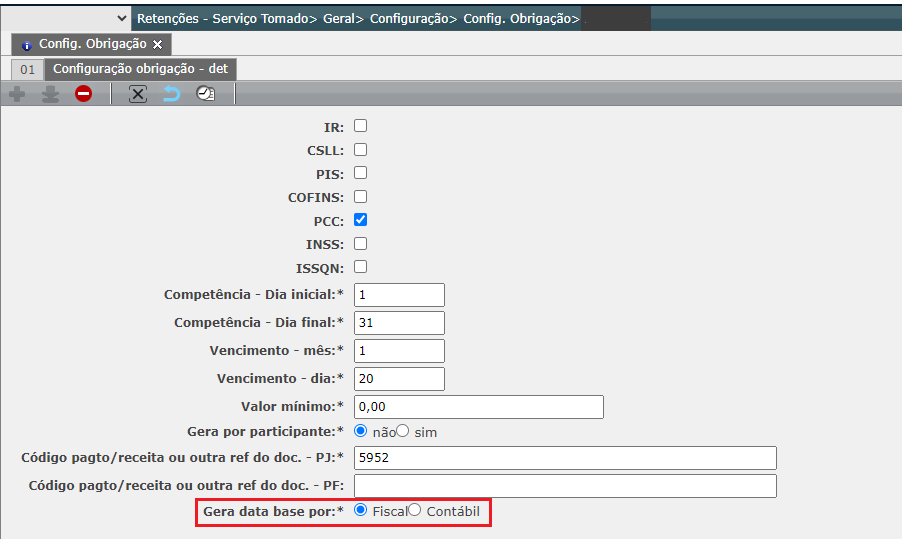Viewport: 904px width, 539px height.
Task: Close the Config. Obrigação tab
Action: click(x=158, y=45)
